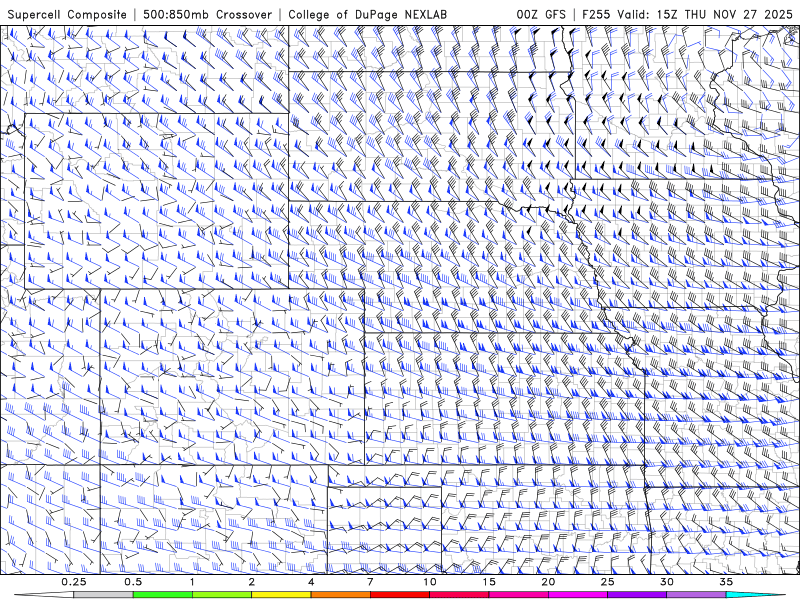The image size is (800, 600).
Task: Click the gray color bar segment
Action: (103, 595)
